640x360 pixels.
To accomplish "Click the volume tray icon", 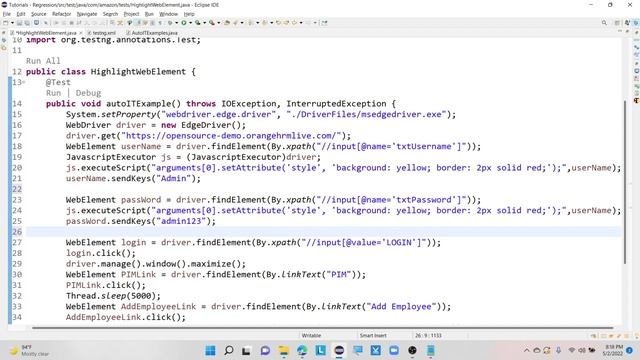I will (582, 351).
